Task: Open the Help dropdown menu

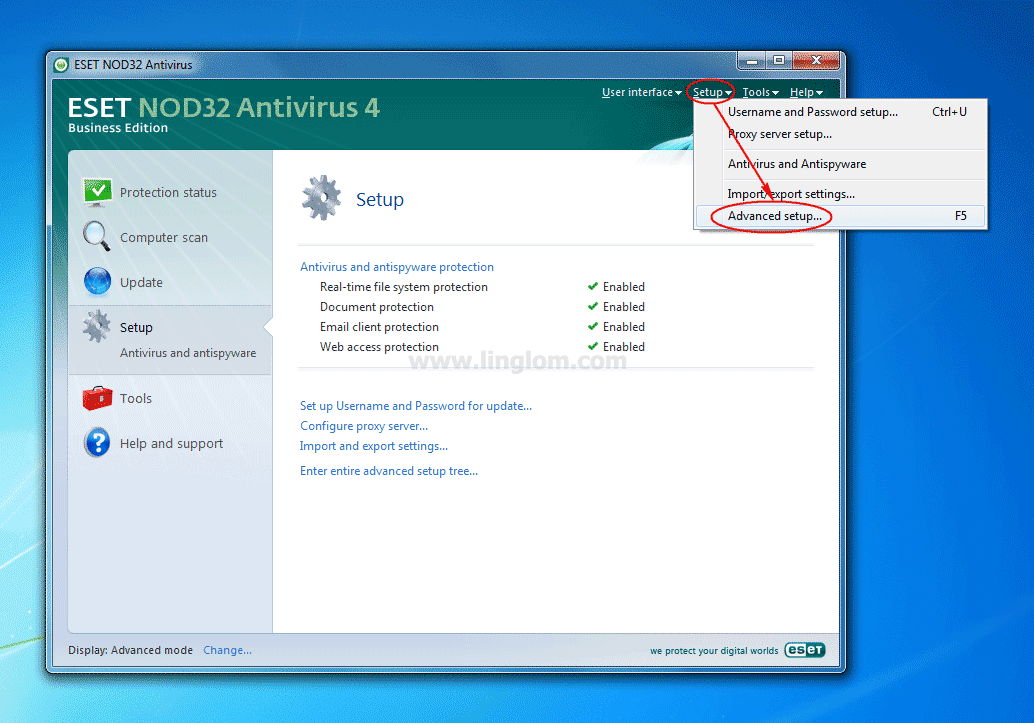Action: (x=806, y=92)
